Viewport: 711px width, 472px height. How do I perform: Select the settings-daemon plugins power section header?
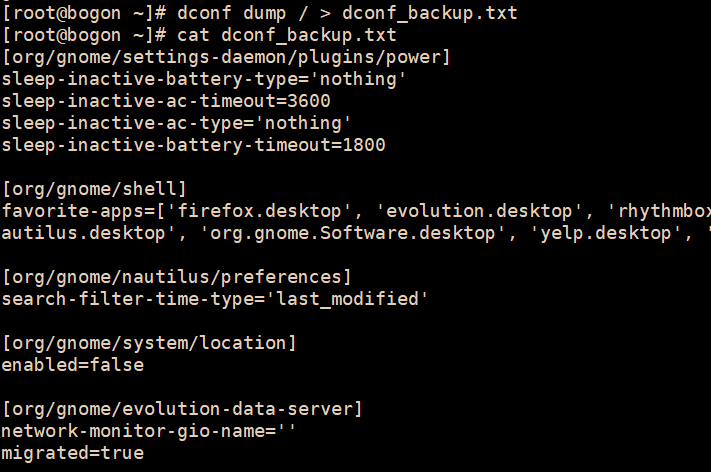226,58
